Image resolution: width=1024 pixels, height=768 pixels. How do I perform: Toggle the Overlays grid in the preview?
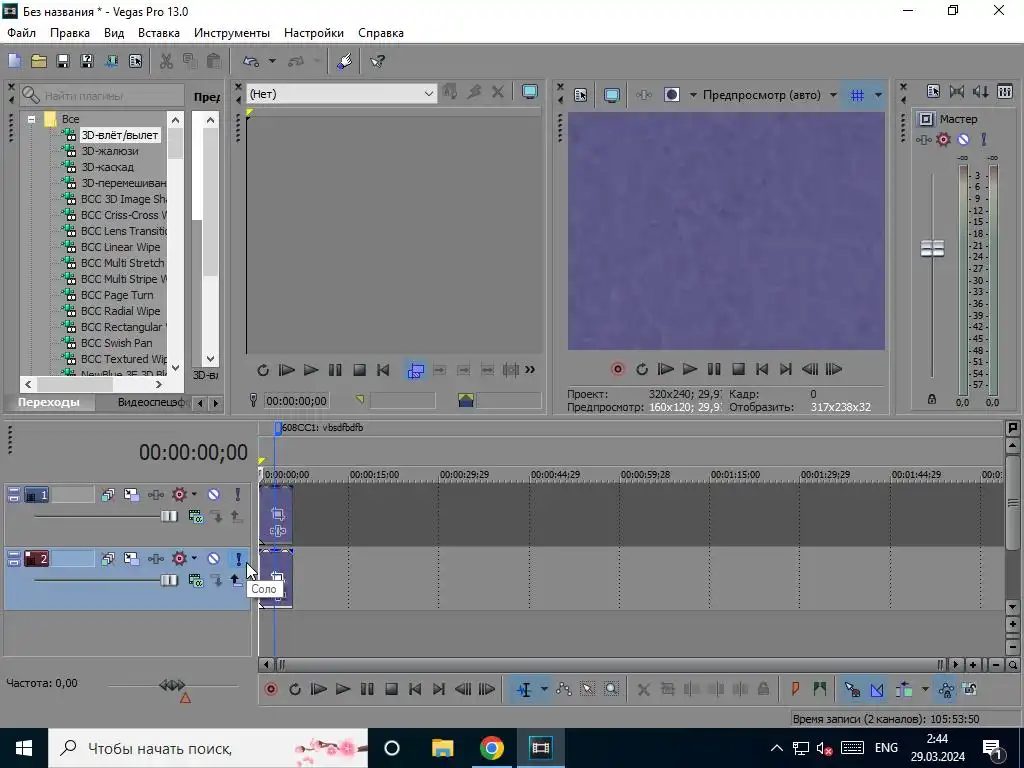pos(857,95)
